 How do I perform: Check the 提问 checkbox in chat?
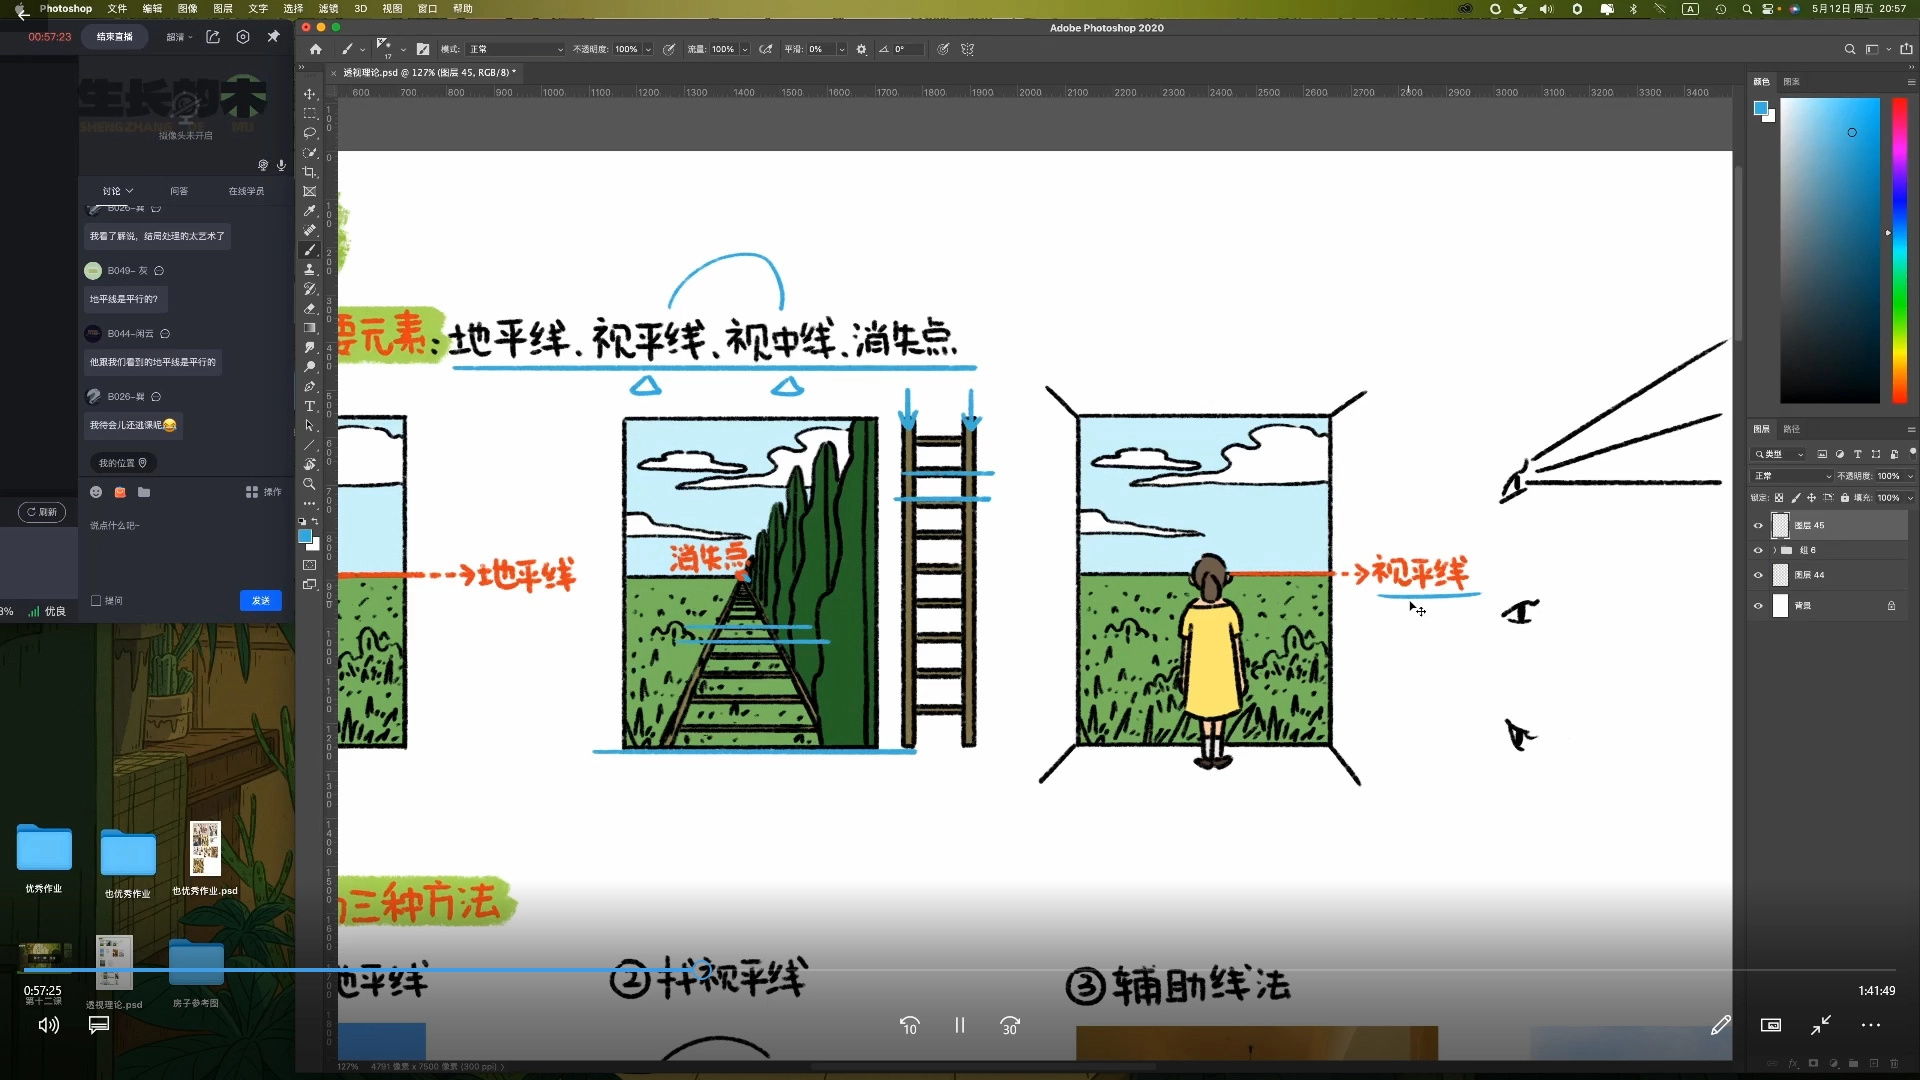click(96, 601)
